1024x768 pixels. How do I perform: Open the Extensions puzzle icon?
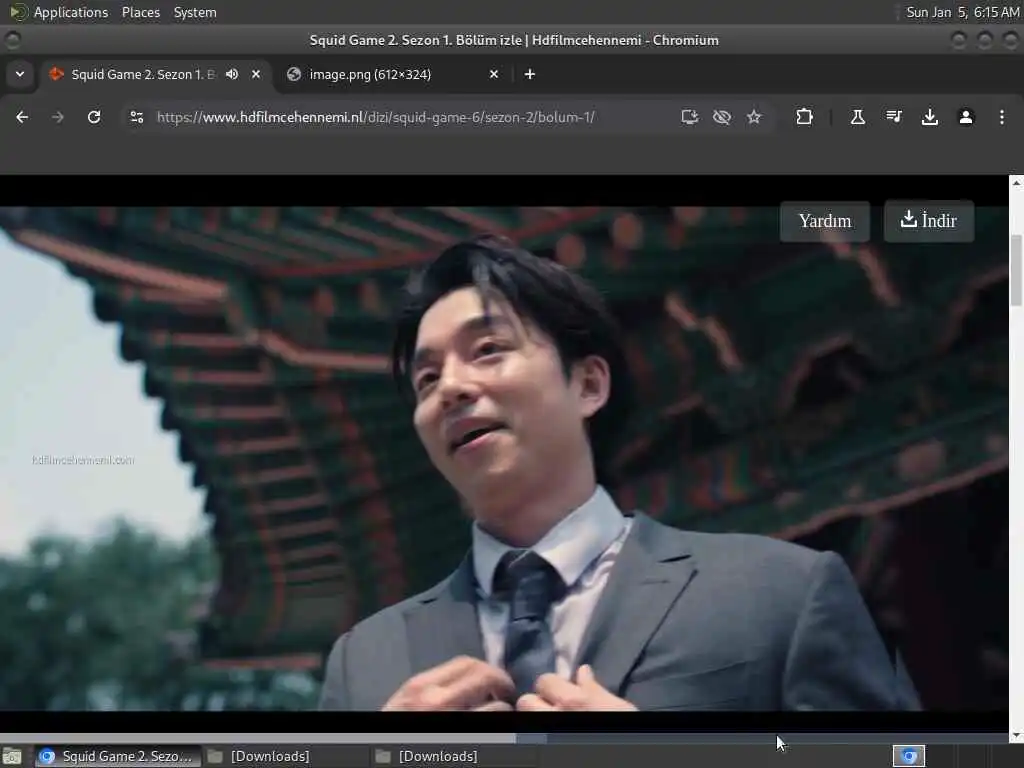(805, 117)
